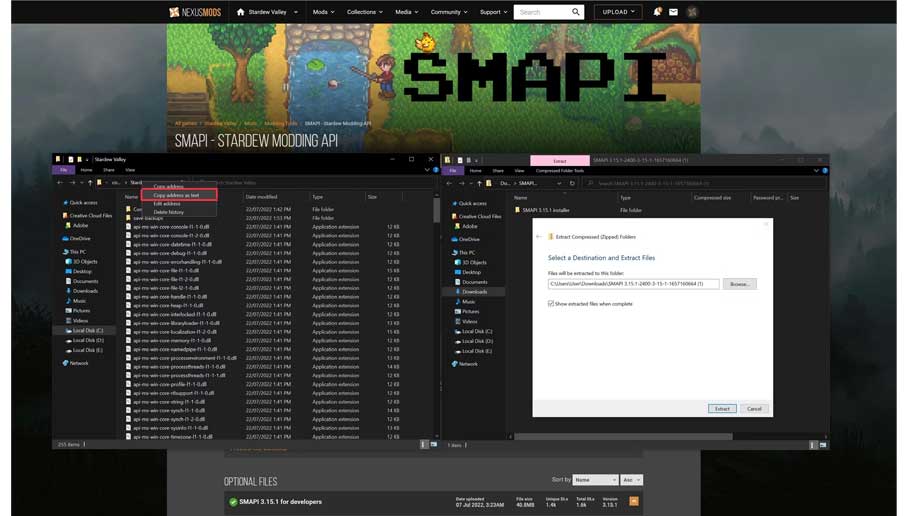Click the Nexus Mods search field
908x516 pixels.
tap(542, 12)
